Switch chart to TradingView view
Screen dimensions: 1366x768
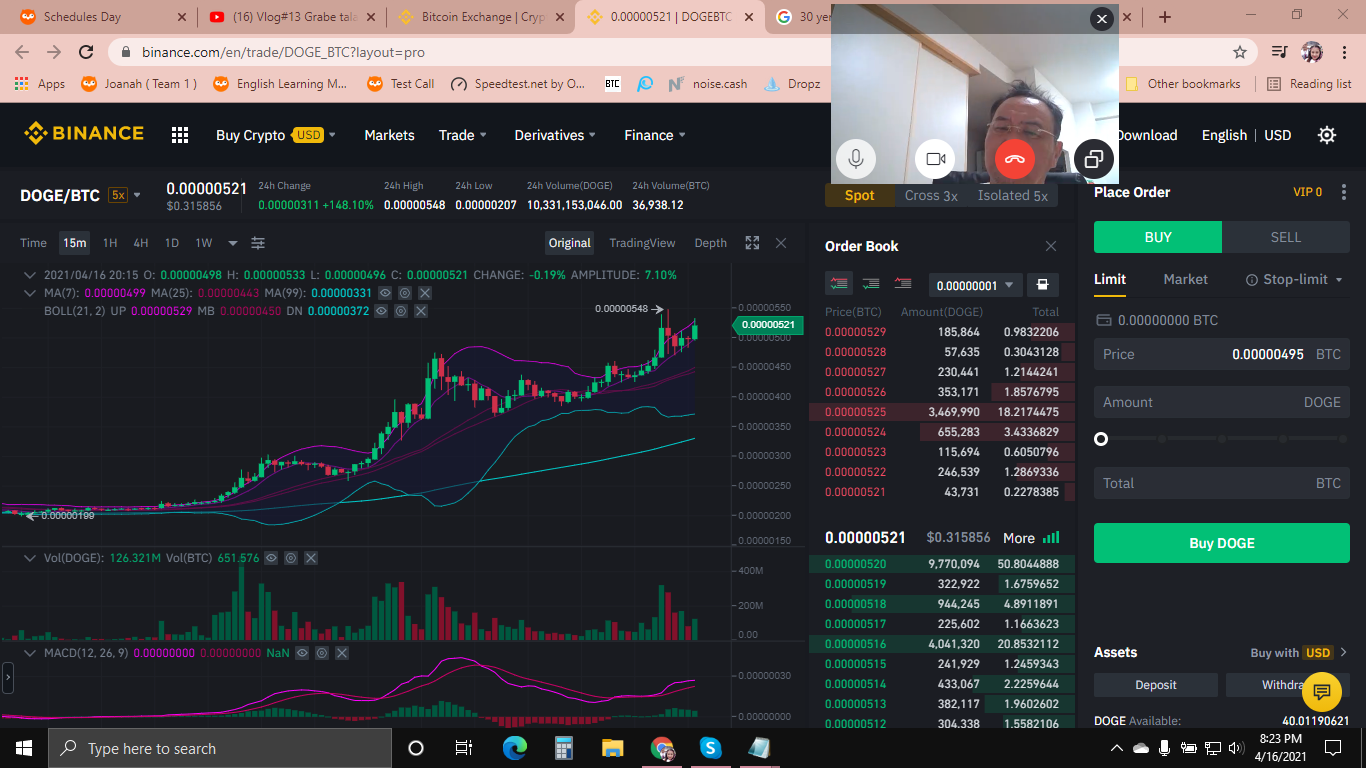click(642, 243)
